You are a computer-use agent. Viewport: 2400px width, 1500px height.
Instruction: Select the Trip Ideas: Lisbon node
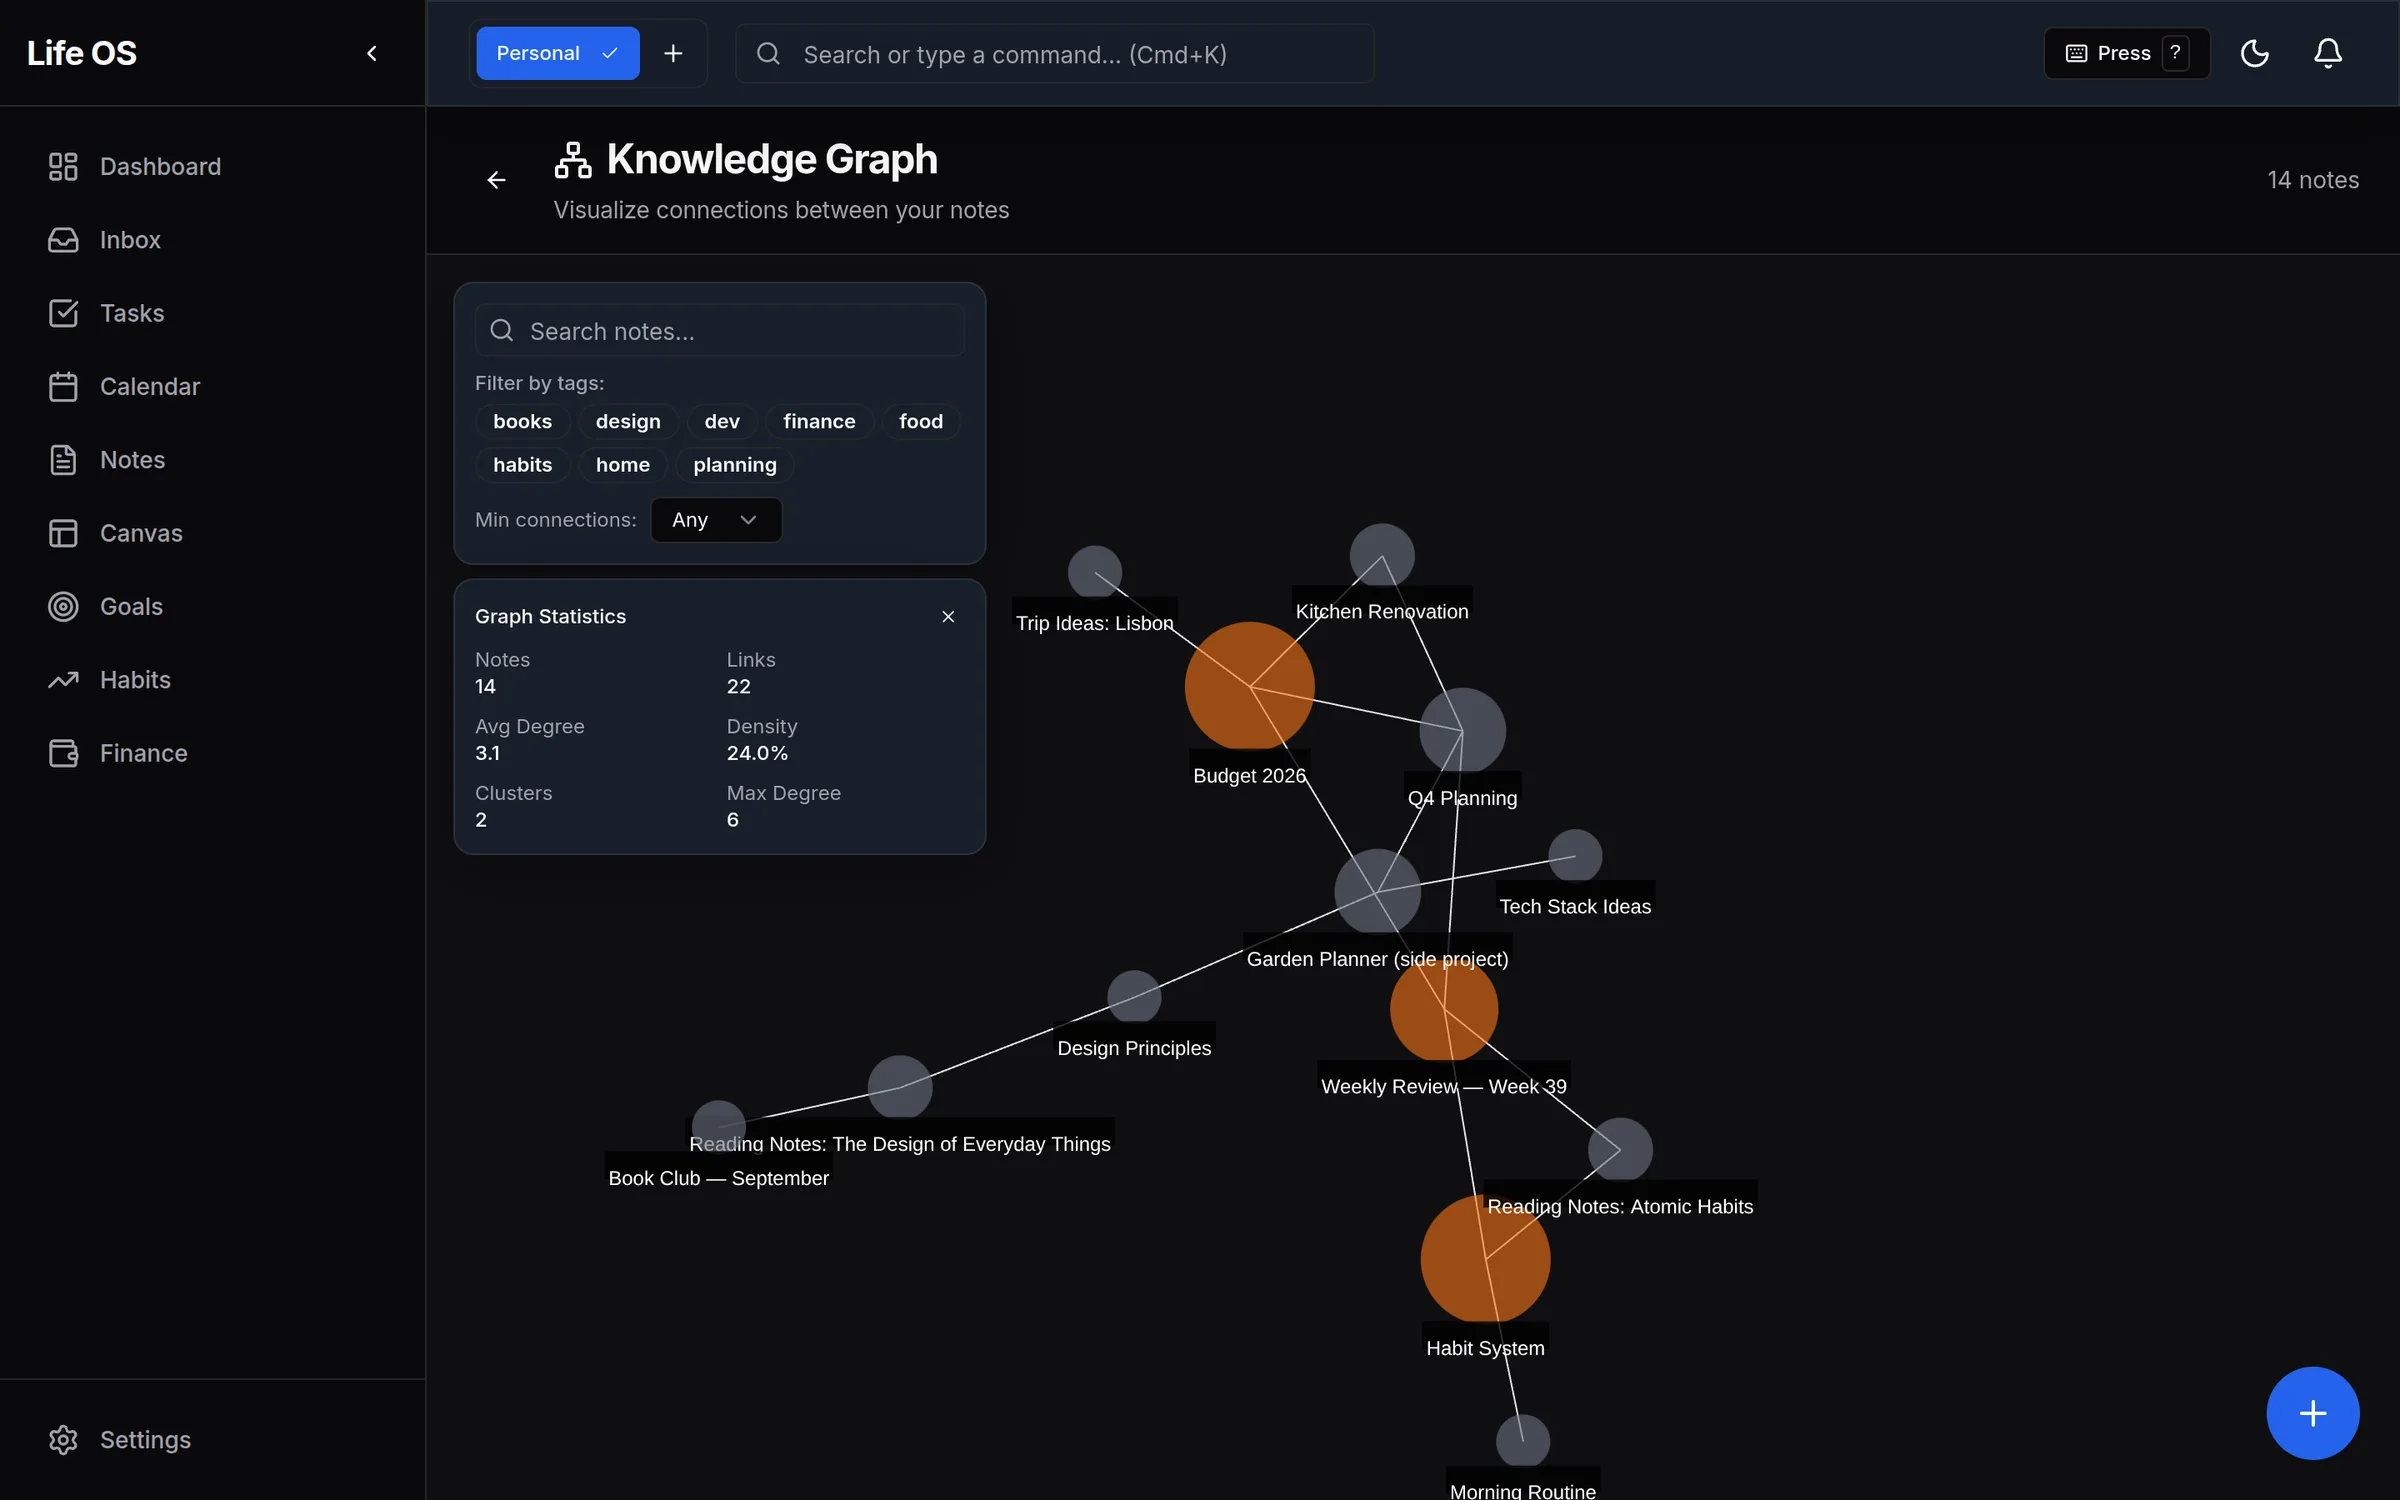[x=1094, y=573]
